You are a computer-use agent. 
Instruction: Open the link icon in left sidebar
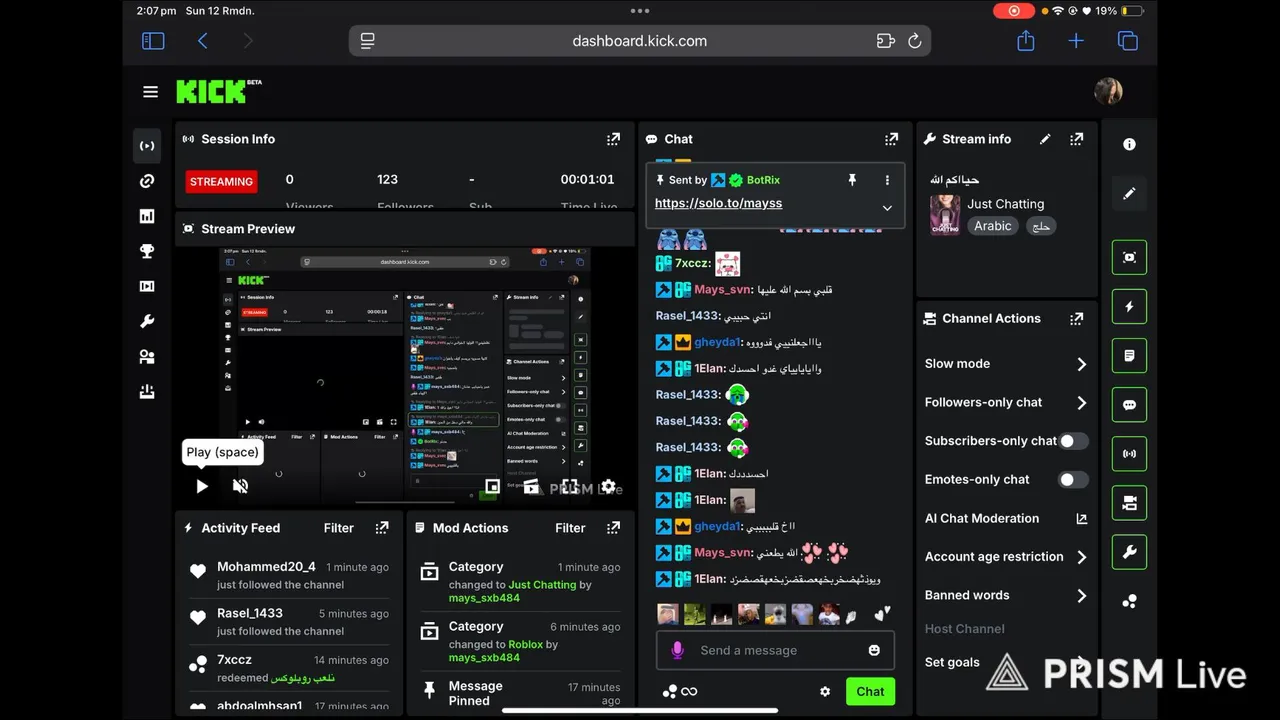(x=147, y=181)
